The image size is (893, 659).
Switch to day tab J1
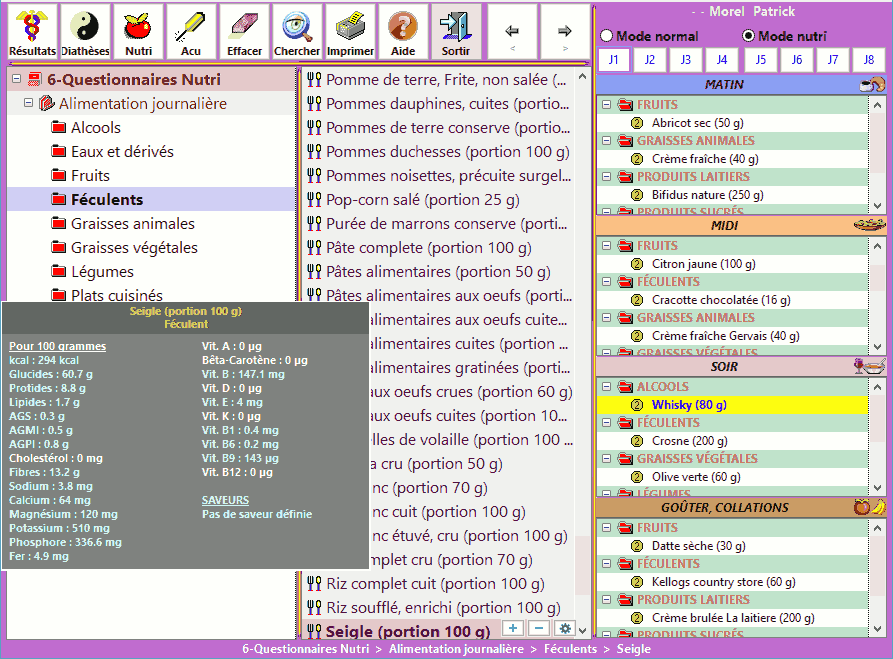pos(613,59)
